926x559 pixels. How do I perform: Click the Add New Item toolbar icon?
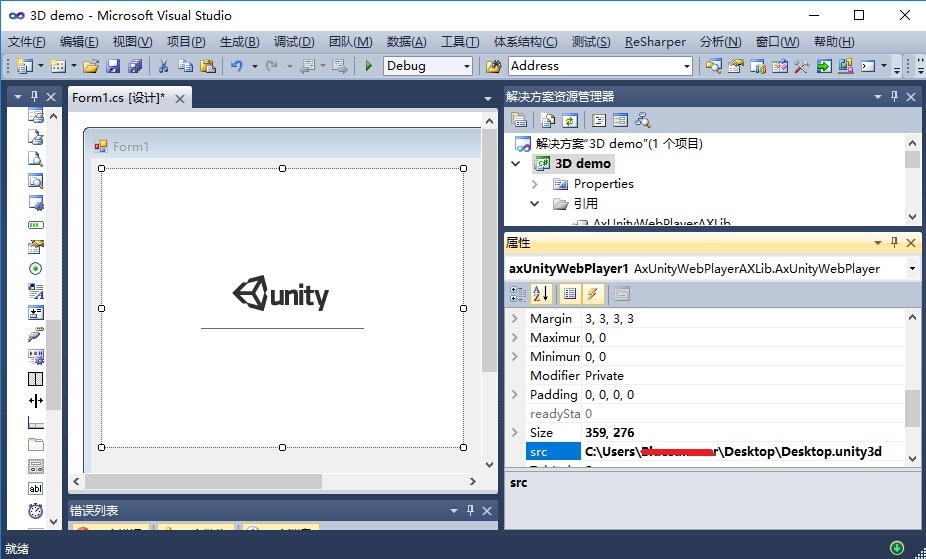57,66
